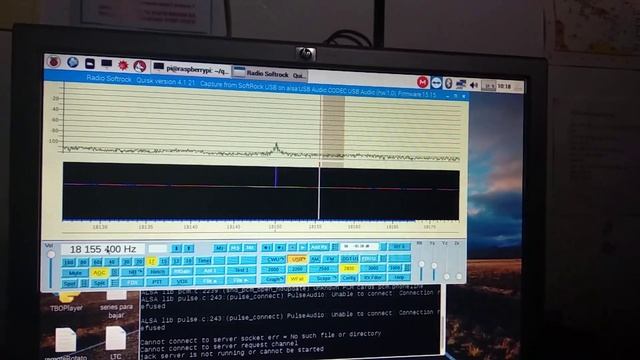Select the 2500 filter bandwidth button
This screenshot has height=360, width=640.
click(323, 269)
